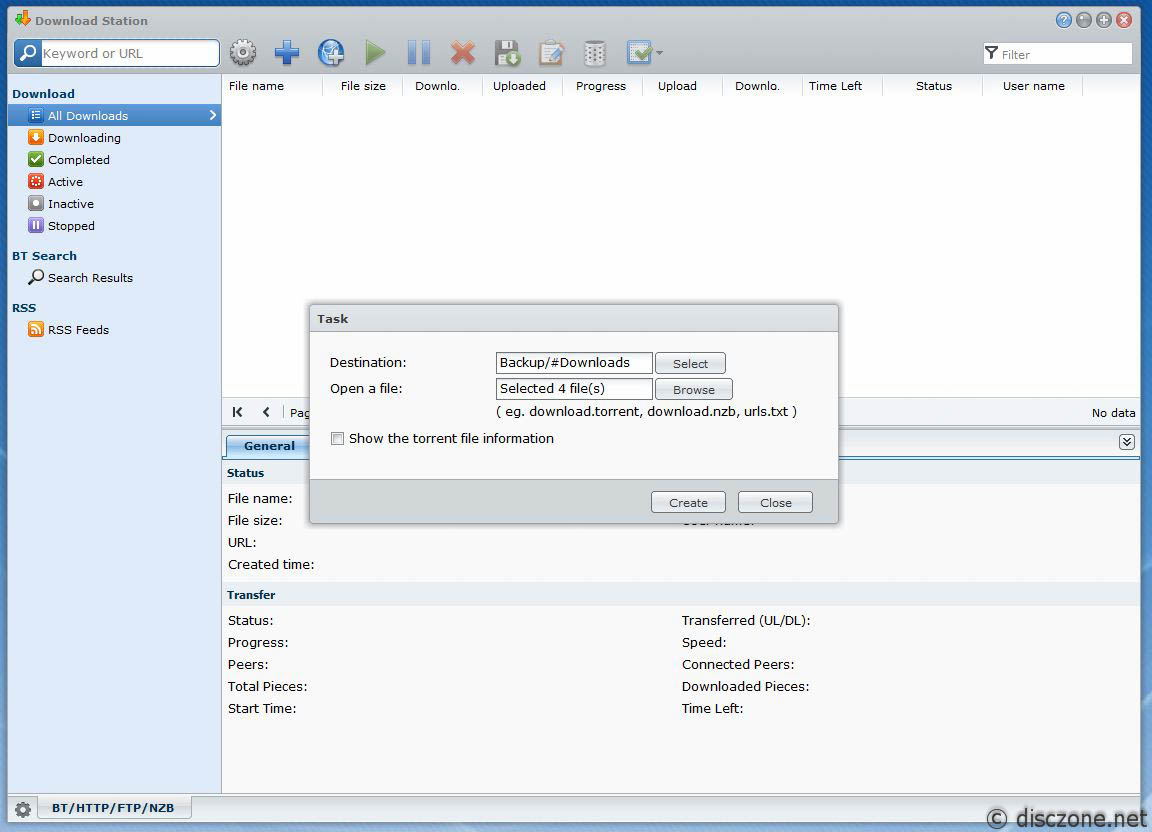The height and width of the screenshot is (832, 1152).
Task: Sort by Progress column
Action: click(601, 86)
